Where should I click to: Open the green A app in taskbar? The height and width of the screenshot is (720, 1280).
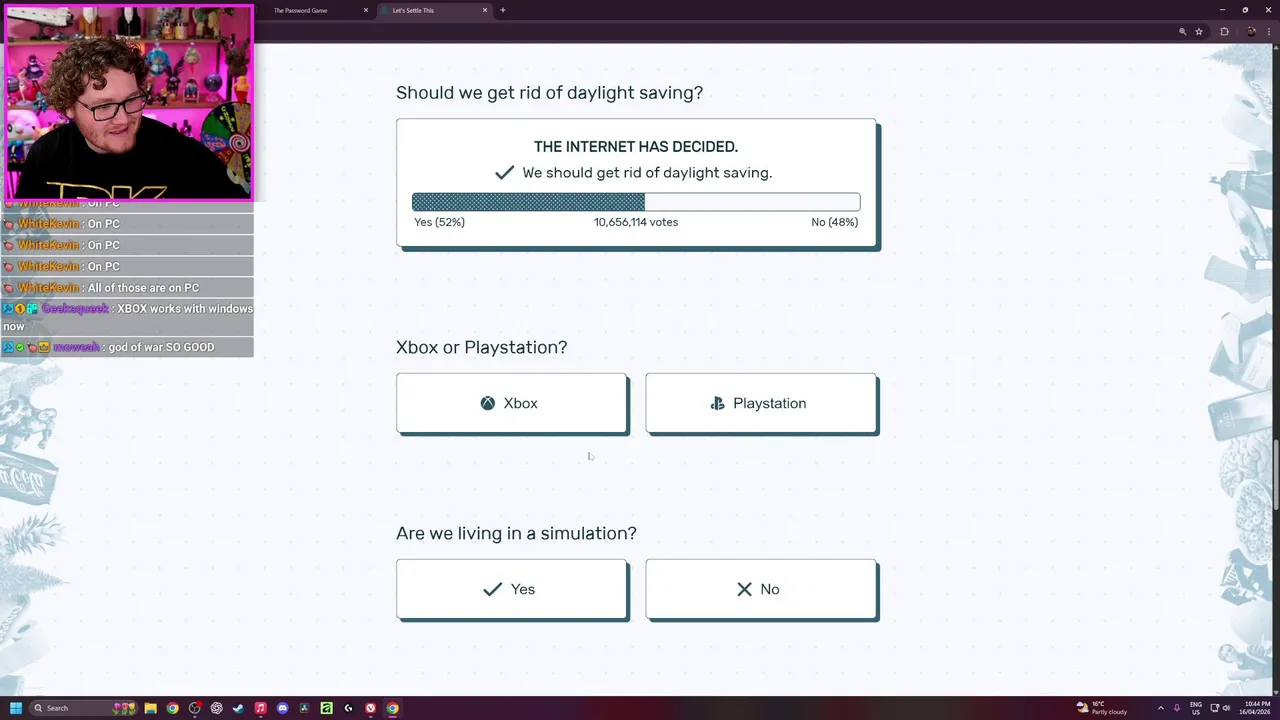pyautogui.click(x=326, y=708)
